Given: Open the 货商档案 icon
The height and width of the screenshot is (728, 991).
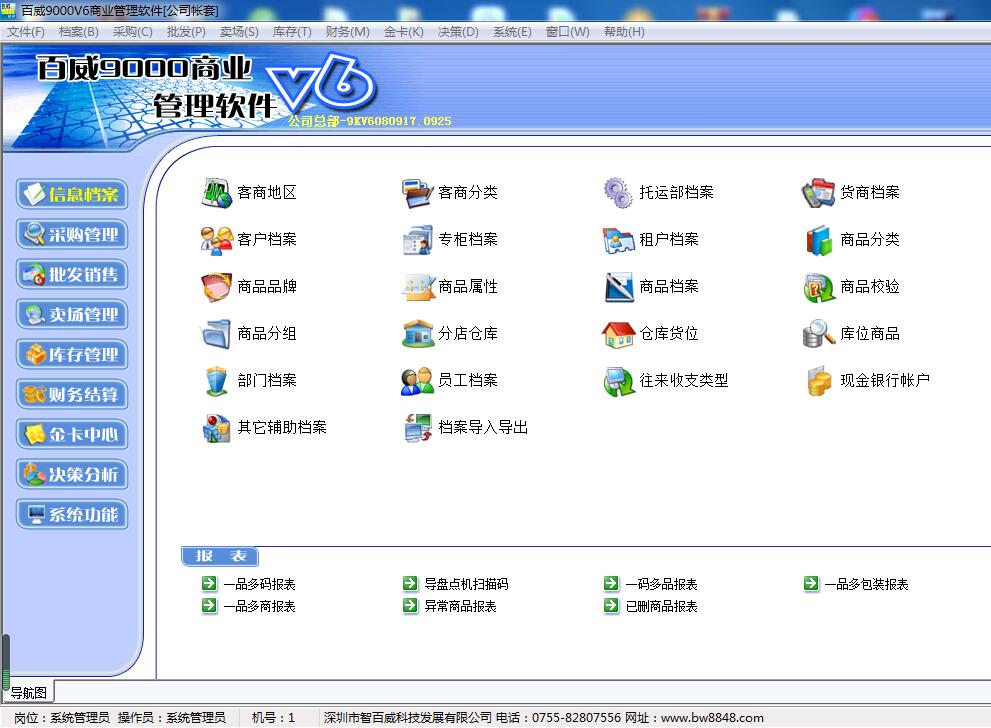Looking at the screenshot, I should click(x=819, y=193).
